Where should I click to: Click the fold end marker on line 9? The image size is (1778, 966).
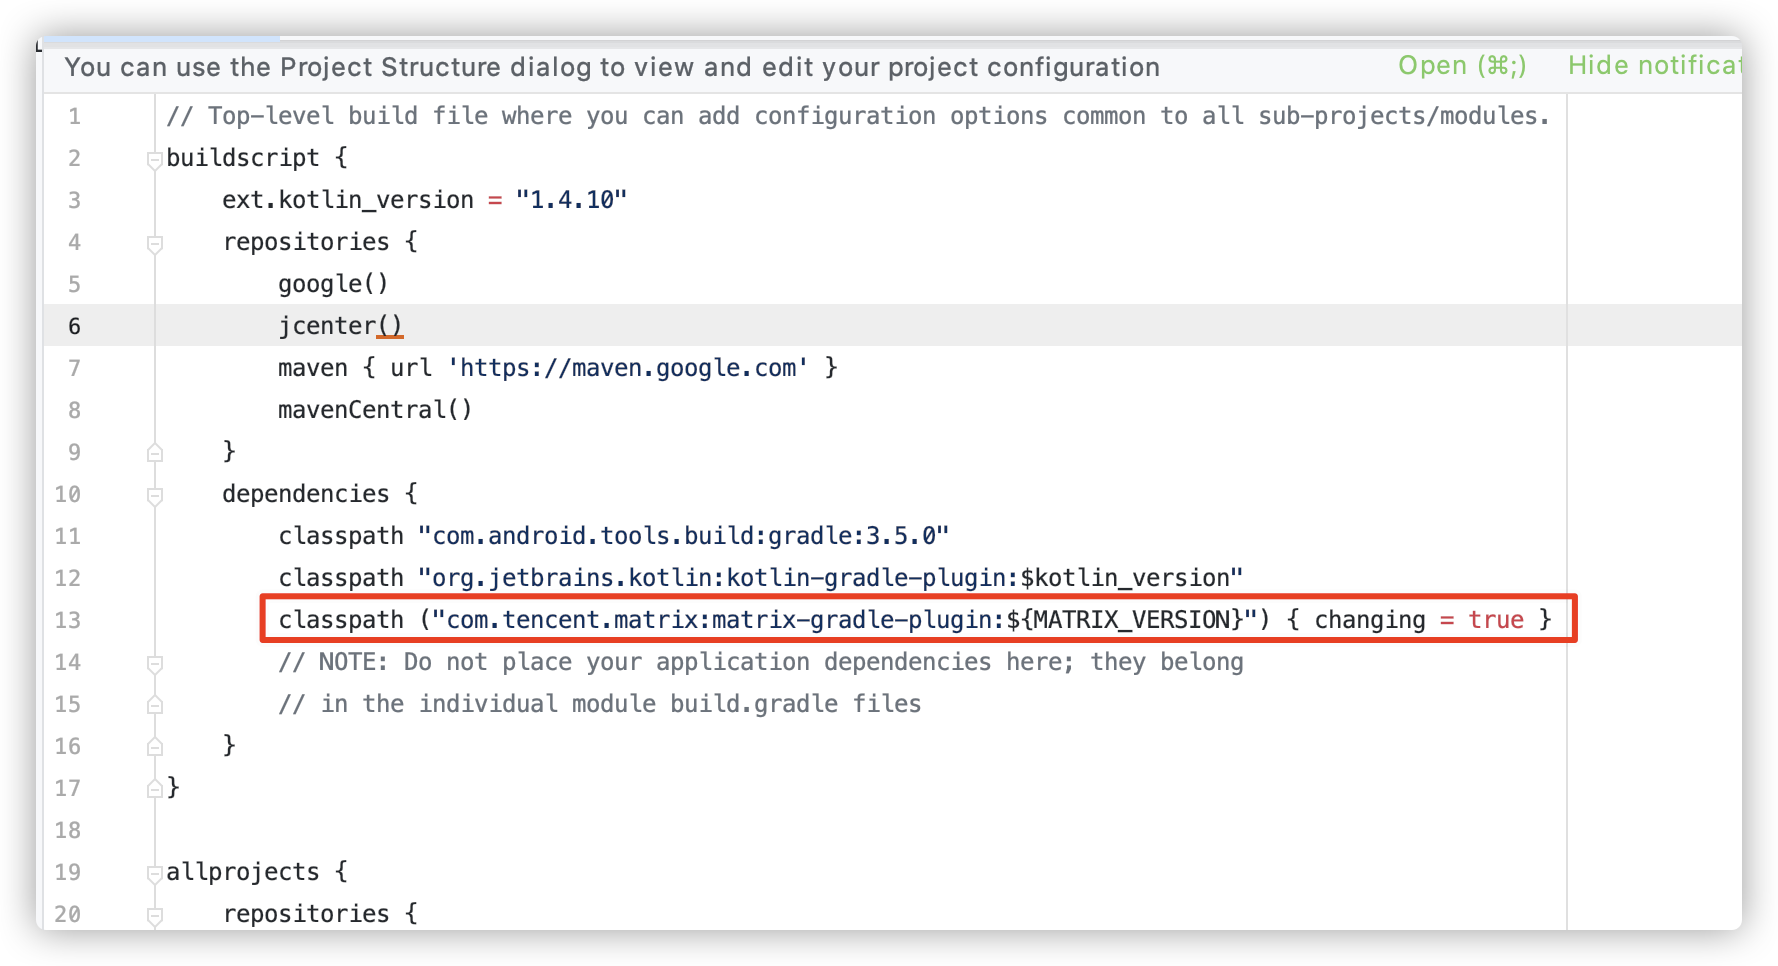click(x=154, y=452)
